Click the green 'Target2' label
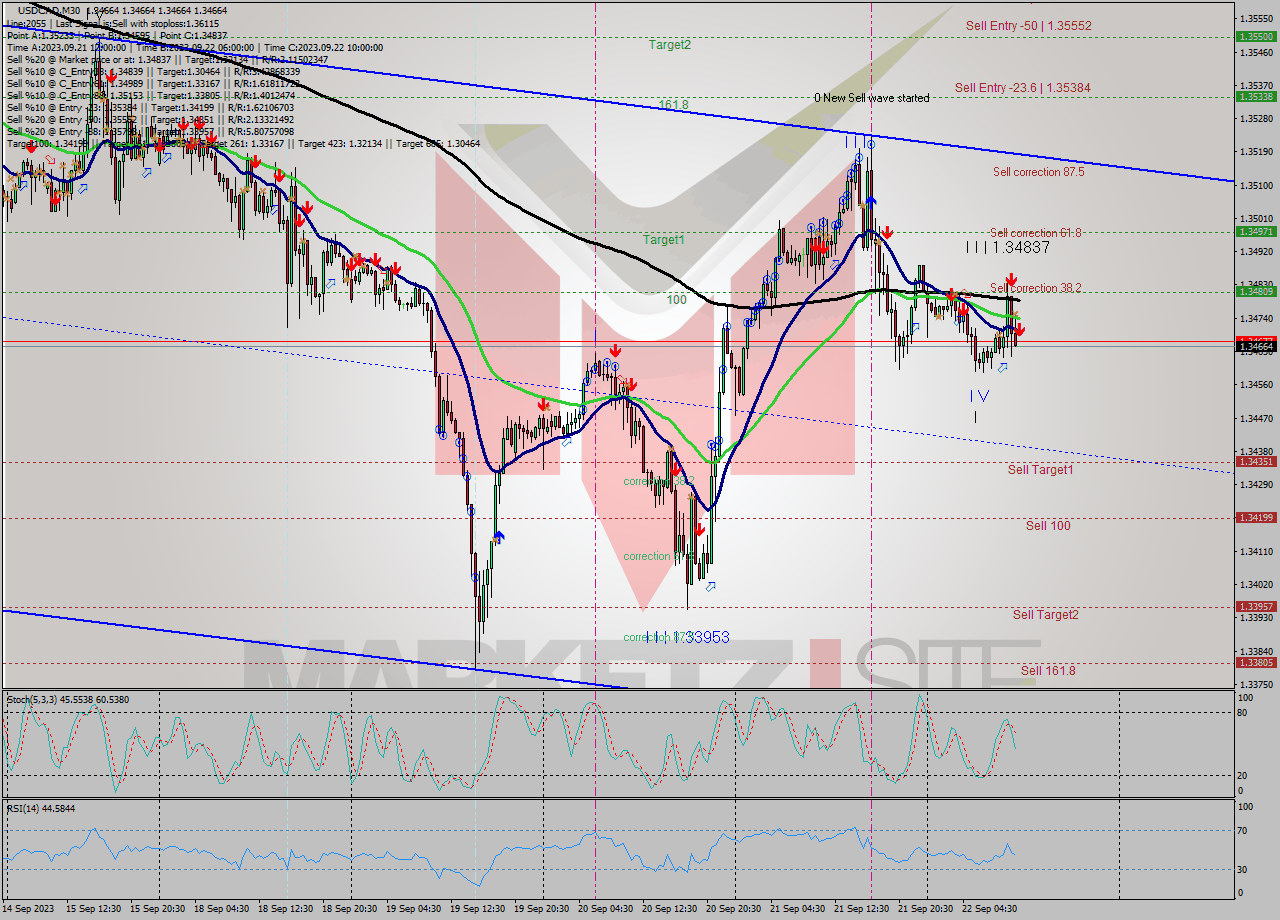The height and width of the screenshot is (920, 1280). 669,45
